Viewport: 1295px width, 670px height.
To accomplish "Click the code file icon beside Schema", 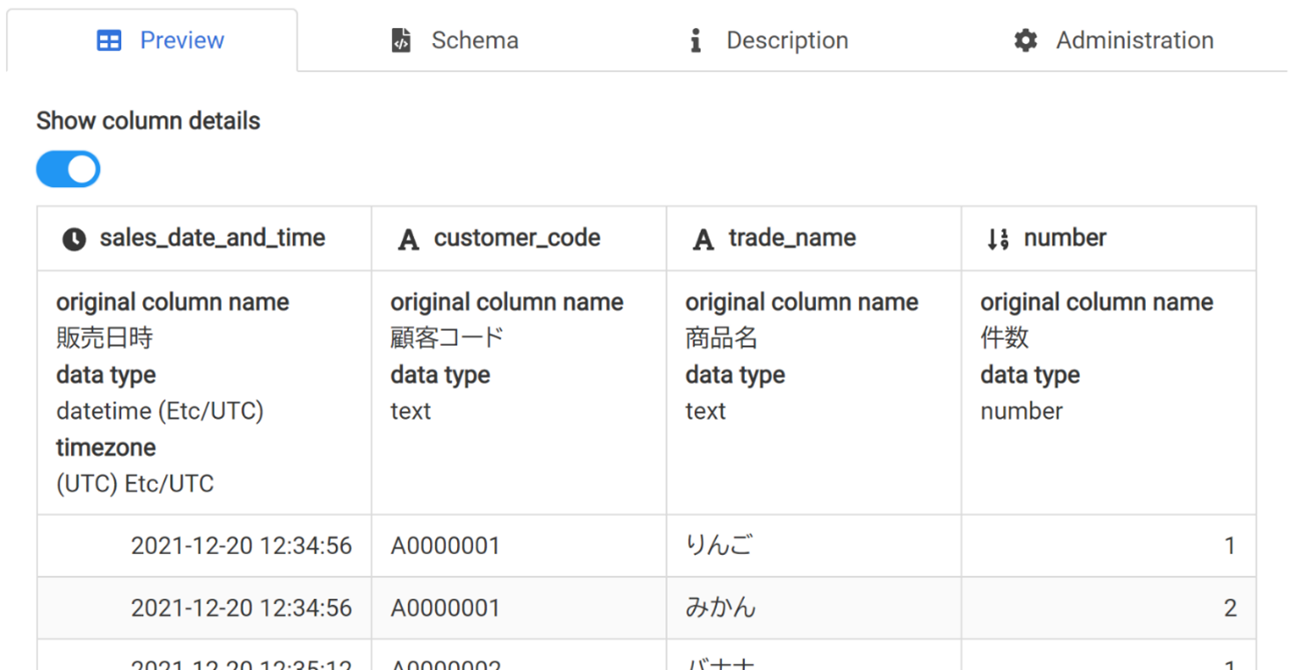I will pos(401,41).
